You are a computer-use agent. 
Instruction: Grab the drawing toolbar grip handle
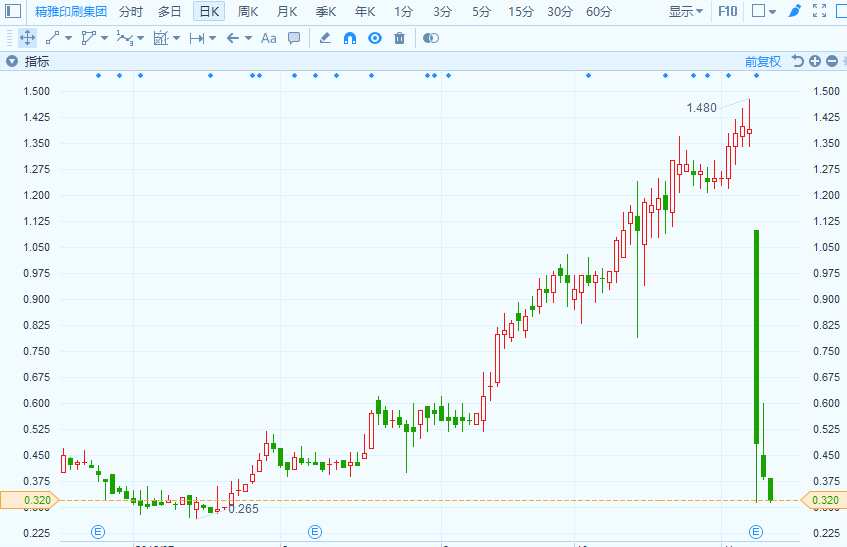9,38
